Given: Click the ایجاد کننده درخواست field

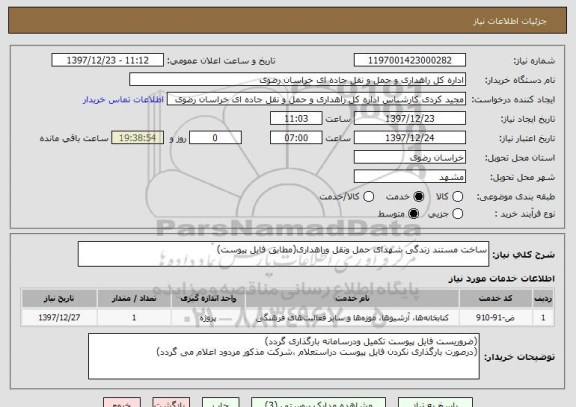Looking at the screenshot, I should [x=316, y=99].
